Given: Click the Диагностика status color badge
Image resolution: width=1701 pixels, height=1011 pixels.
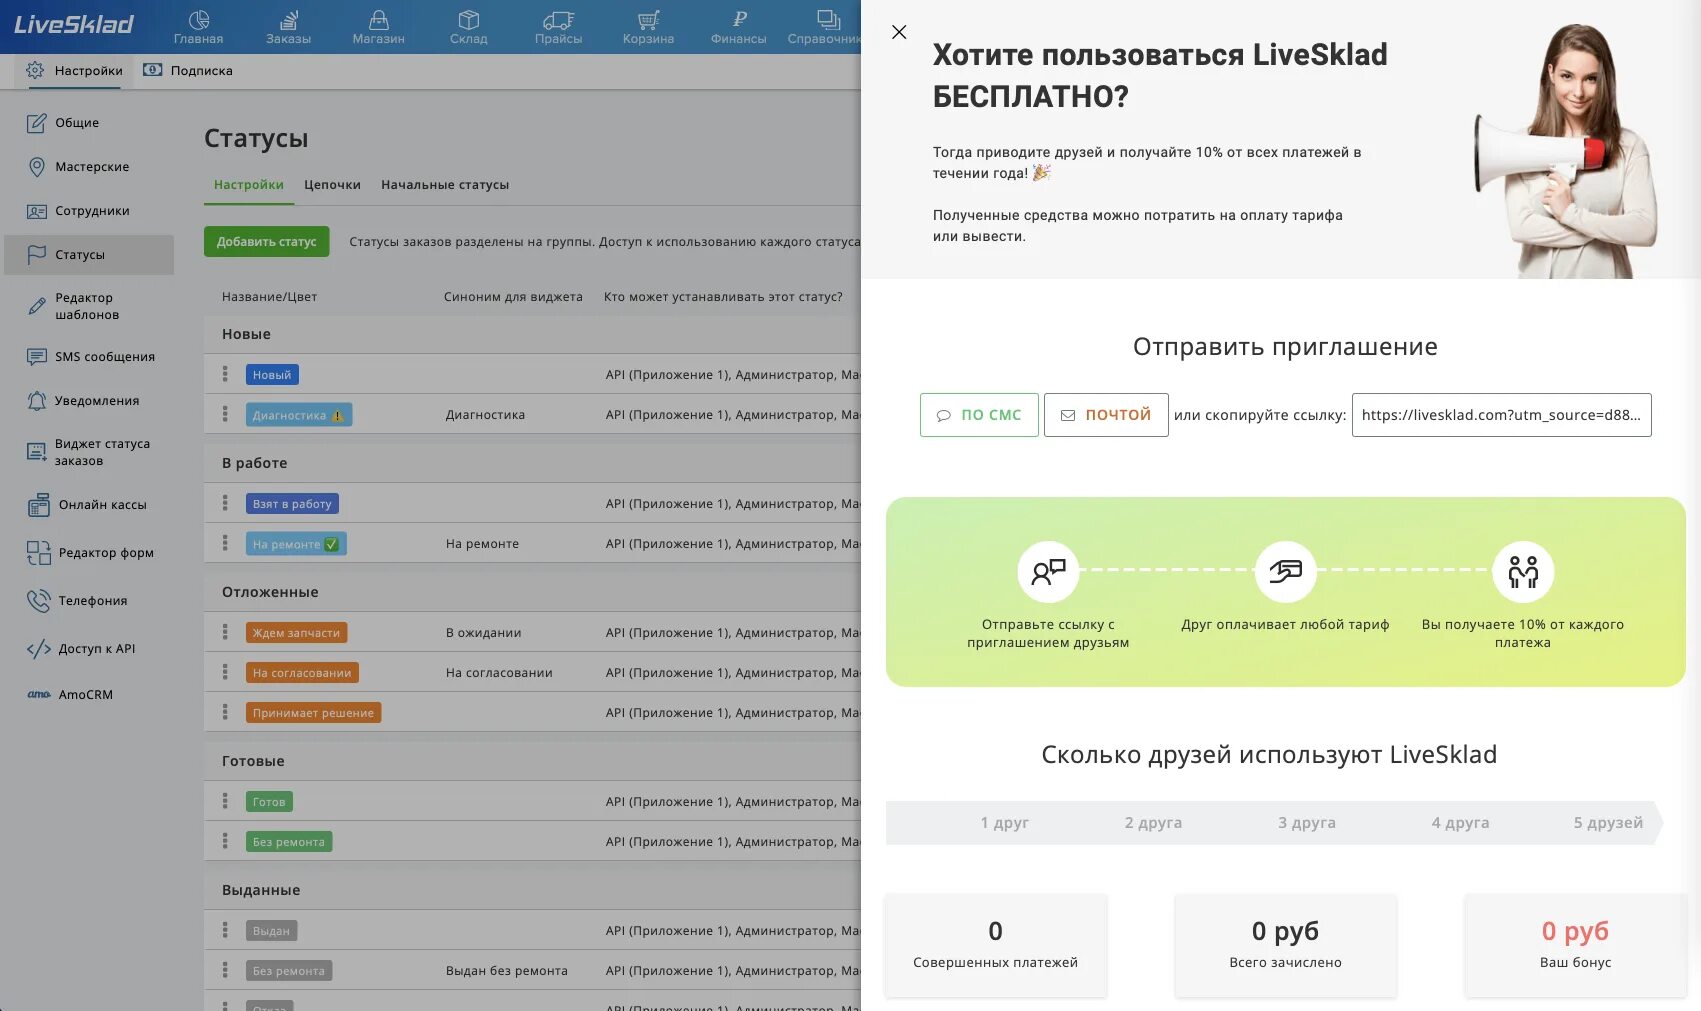Looking at the screenshot, I should 299,415.
